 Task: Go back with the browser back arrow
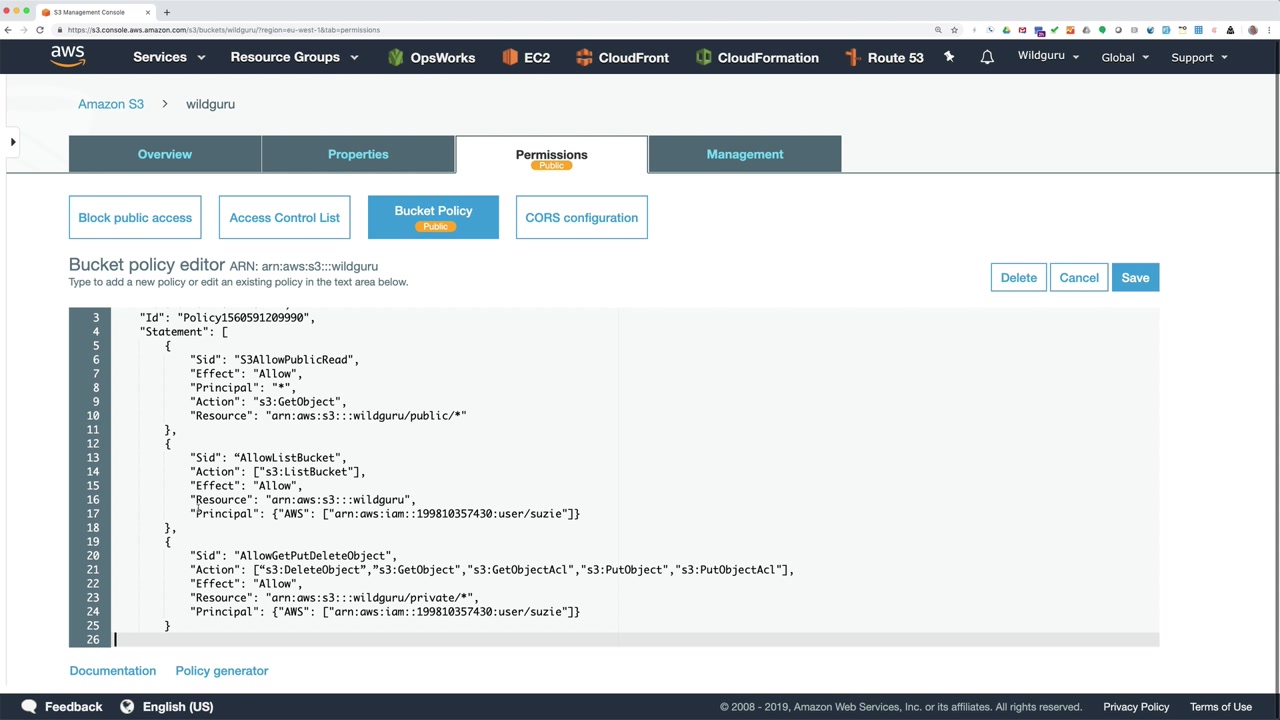pyautogui.click(x=8, y=30)
